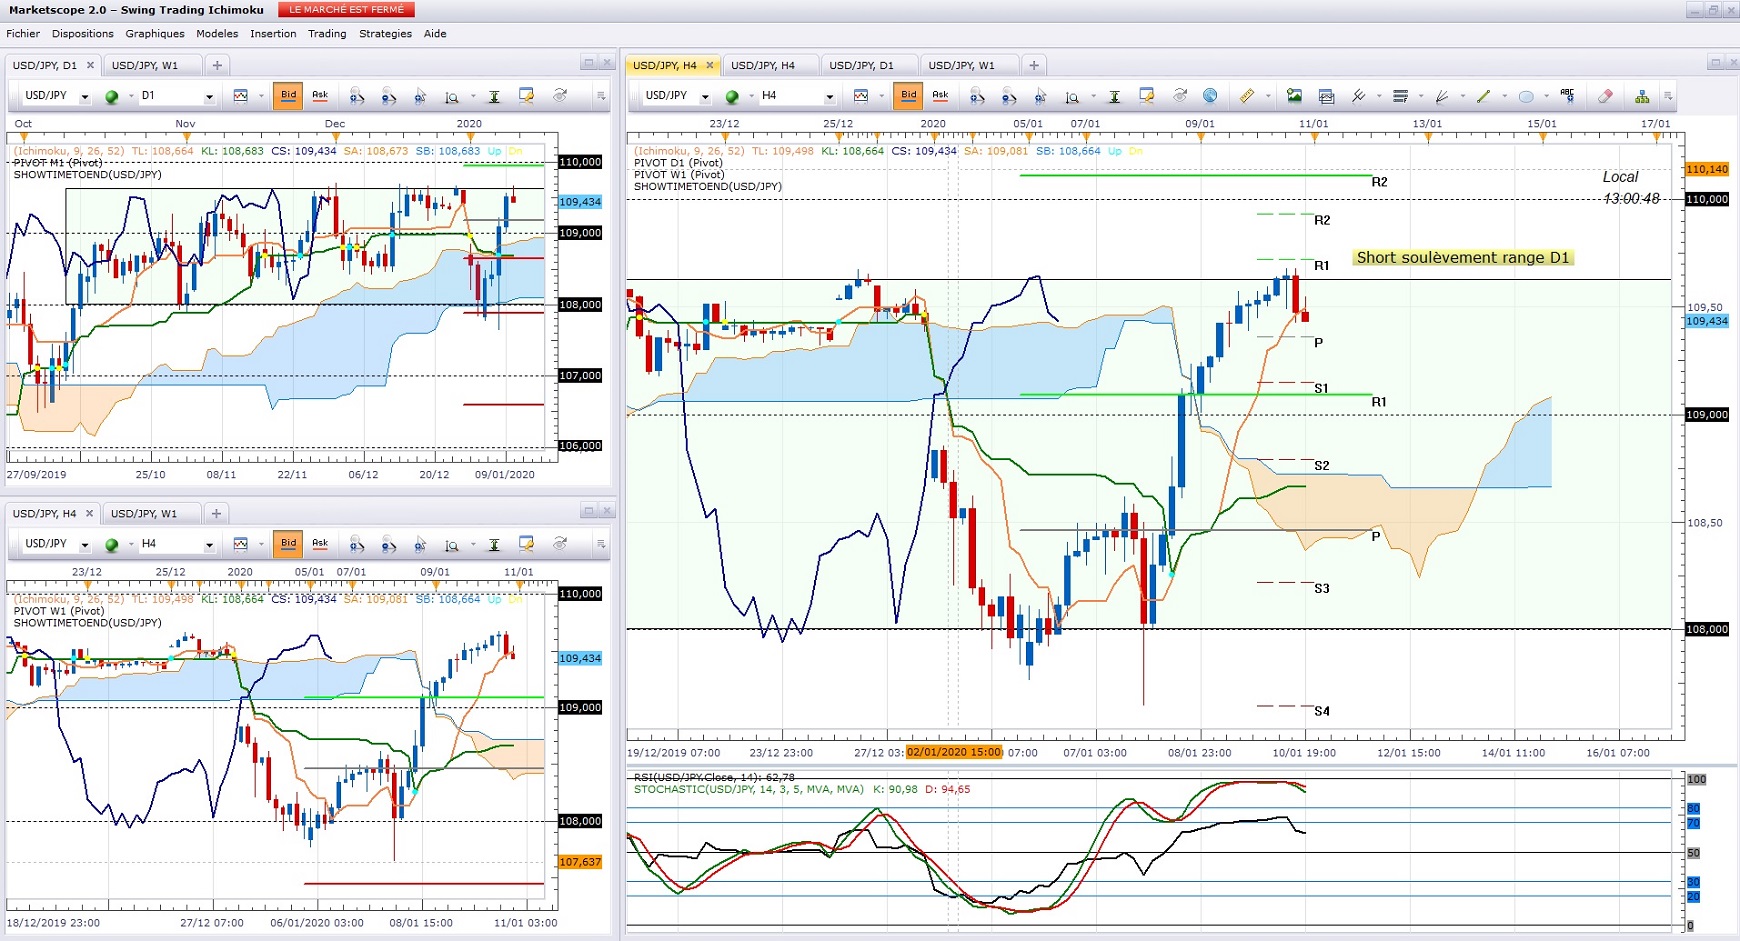Click zoom-in magnifier in the right chart toolbar

coord(977,96)
